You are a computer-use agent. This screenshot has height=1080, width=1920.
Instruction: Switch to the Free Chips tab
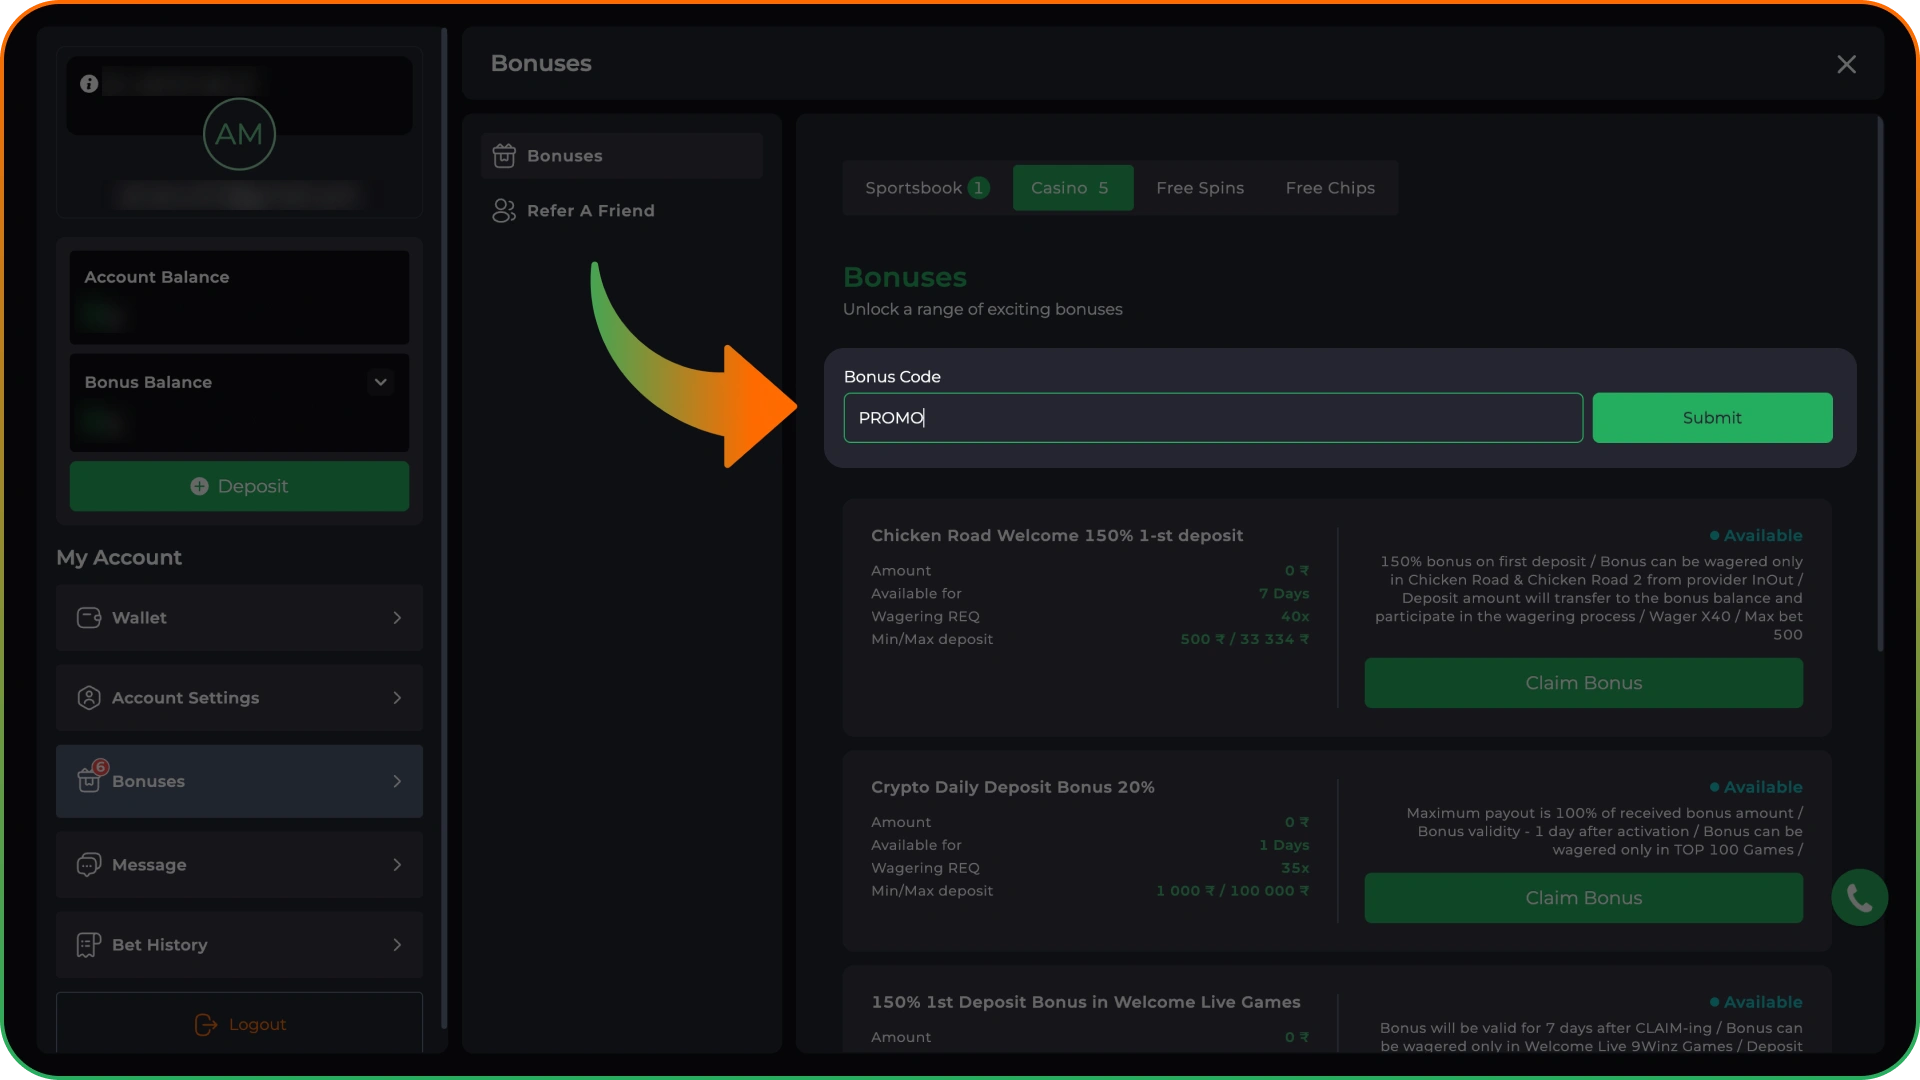[1330, 188]
